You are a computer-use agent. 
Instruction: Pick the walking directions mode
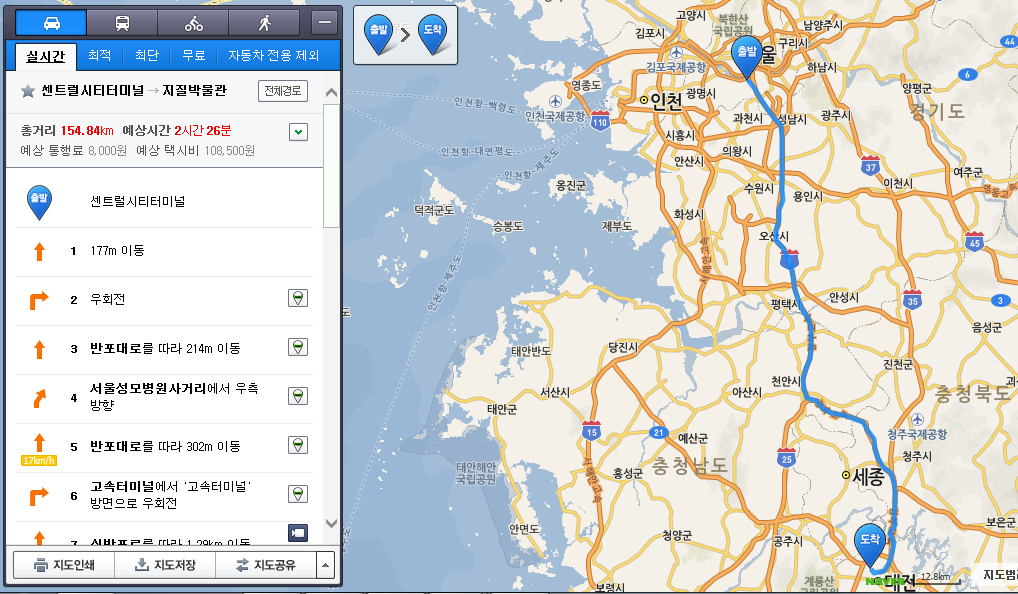pyautogui.click(x=264, y=23)
